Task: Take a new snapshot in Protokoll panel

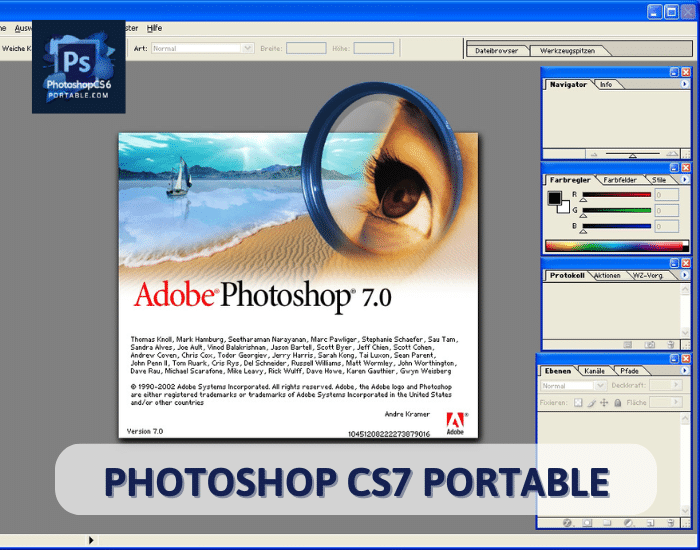Action: tap(650, 345)
